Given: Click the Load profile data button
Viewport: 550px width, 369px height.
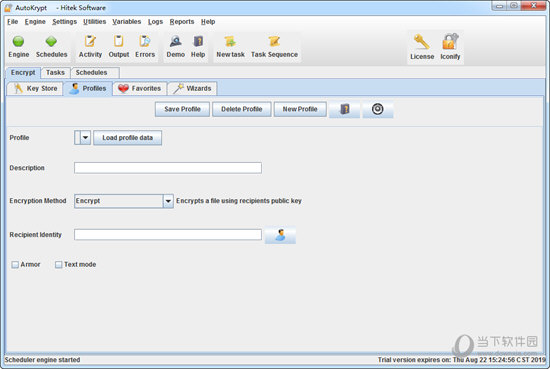Looking at the screenshot, I should pos(127,137).
